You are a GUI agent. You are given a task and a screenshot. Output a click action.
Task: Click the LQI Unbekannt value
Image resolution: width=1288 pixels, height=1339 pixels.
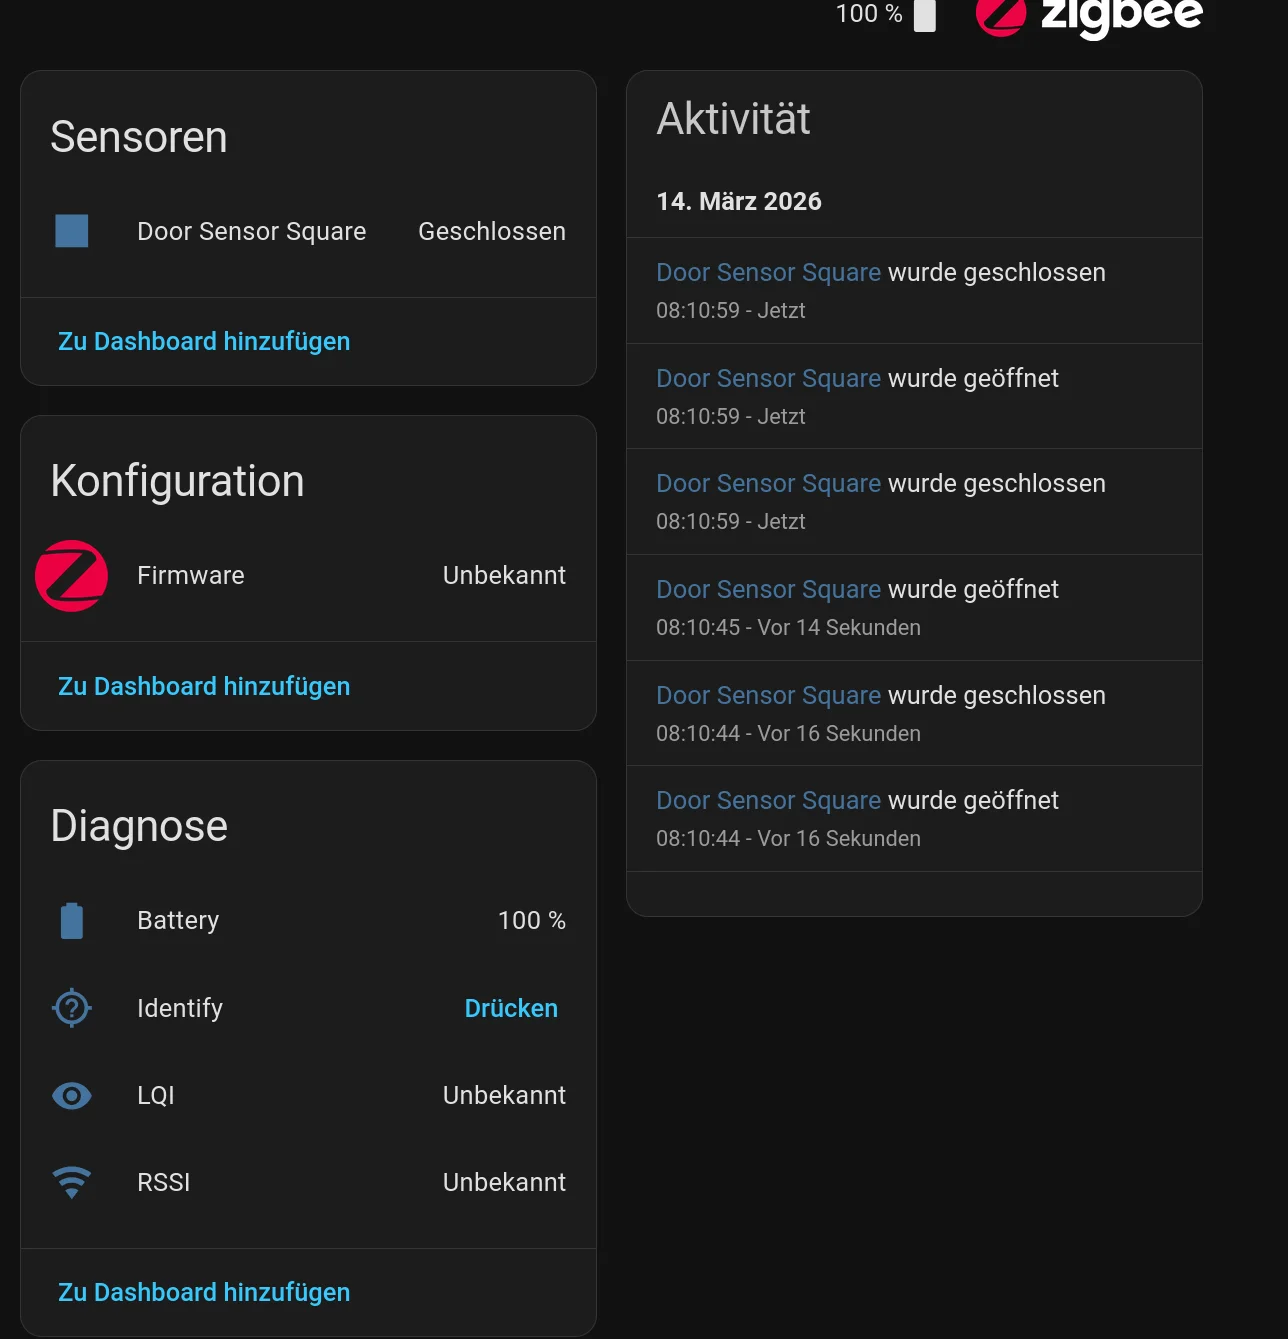[x=504, y=1096]
